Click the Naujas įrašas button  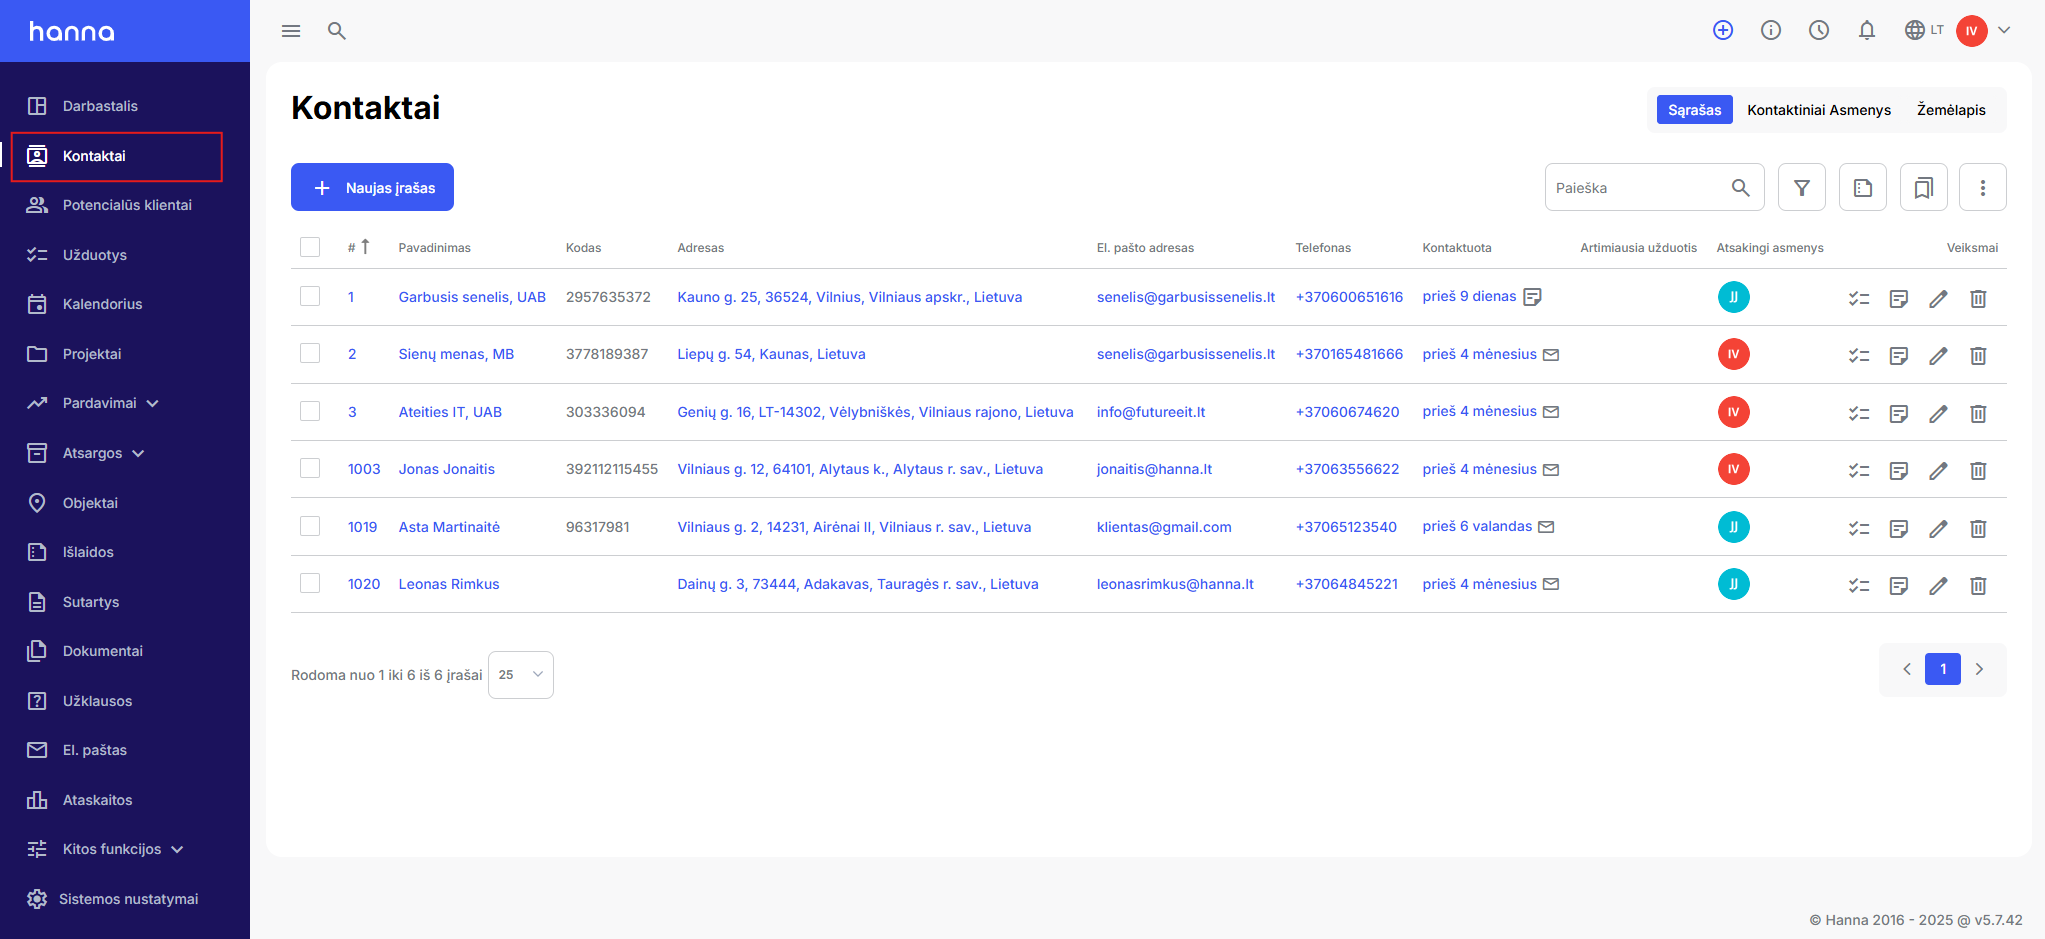pos(372,187)
